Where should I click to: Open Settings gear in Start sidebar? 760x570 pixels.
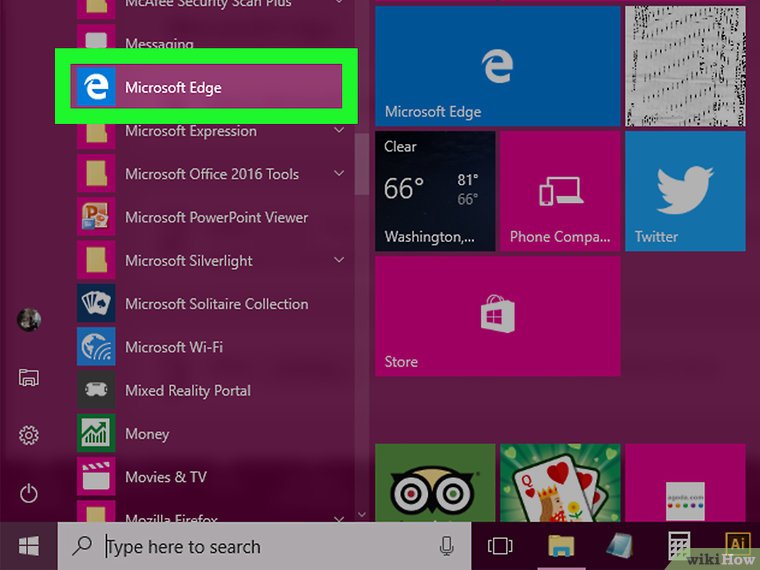(x=29, y=435)
